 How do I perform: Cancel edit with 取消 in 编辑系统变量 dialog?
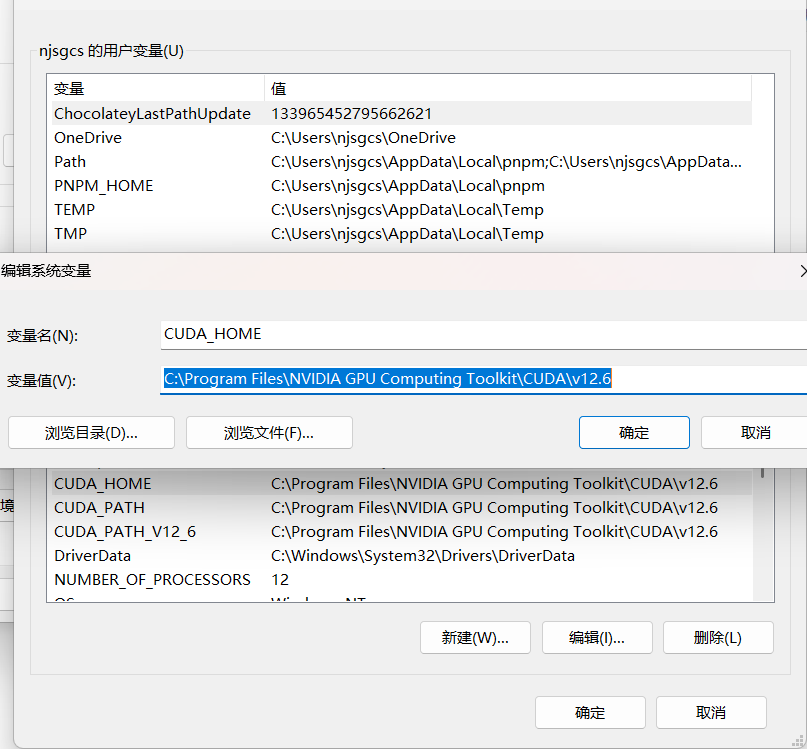coord(755,433)
